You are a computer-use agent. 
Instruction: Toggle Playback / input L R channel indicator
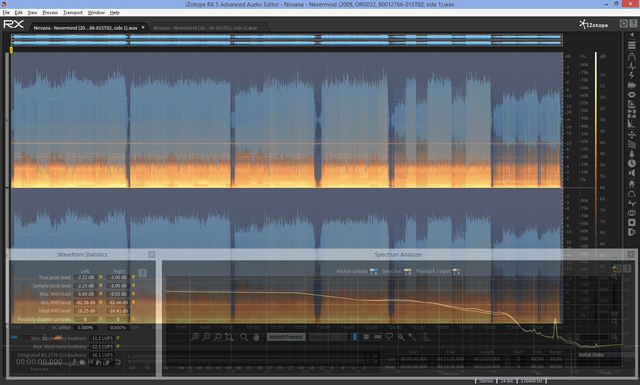(456, 272)
